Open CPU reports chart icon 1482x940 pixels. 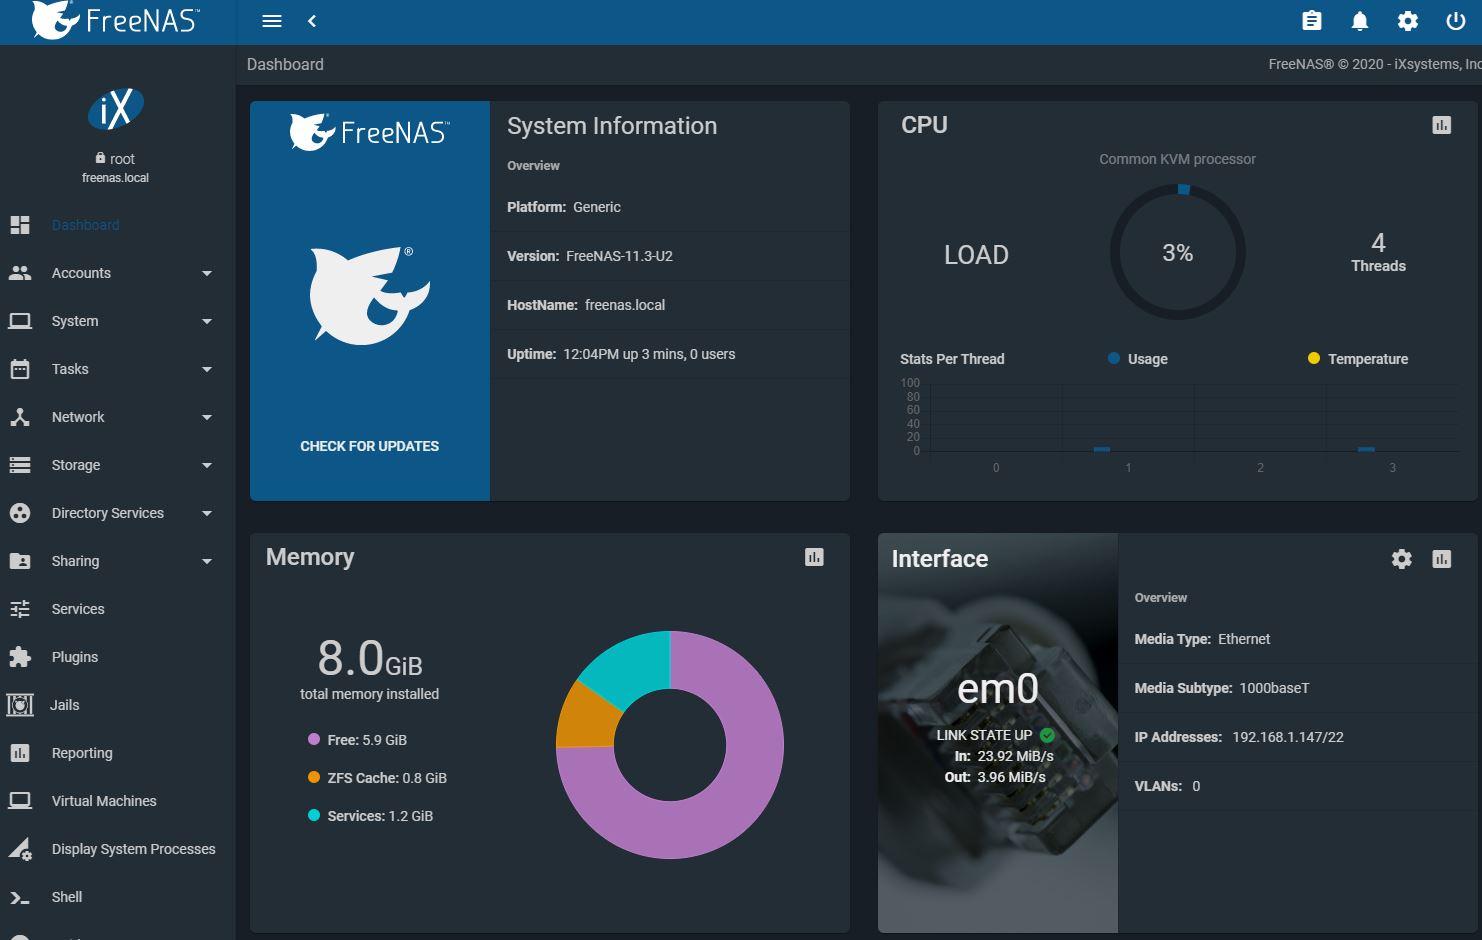[1441, 125]
